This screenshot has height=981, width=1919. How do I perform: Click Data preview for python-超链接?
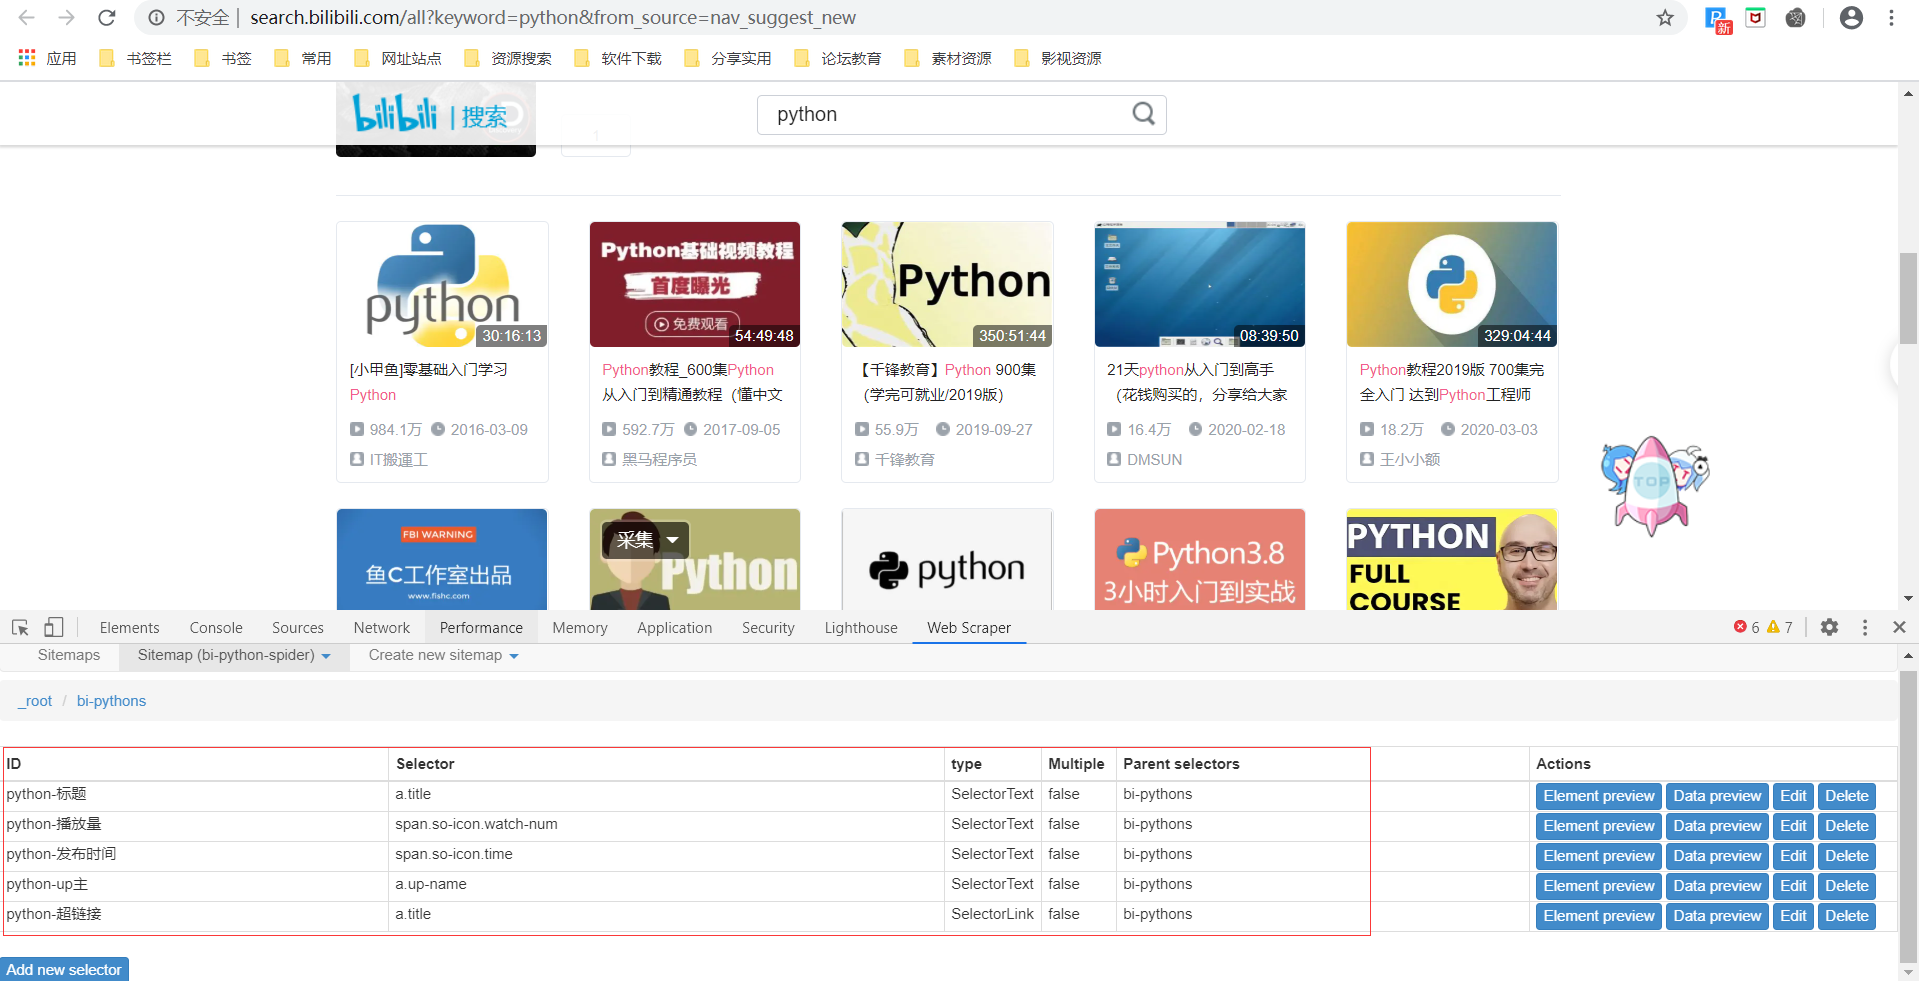[1717, 916]
